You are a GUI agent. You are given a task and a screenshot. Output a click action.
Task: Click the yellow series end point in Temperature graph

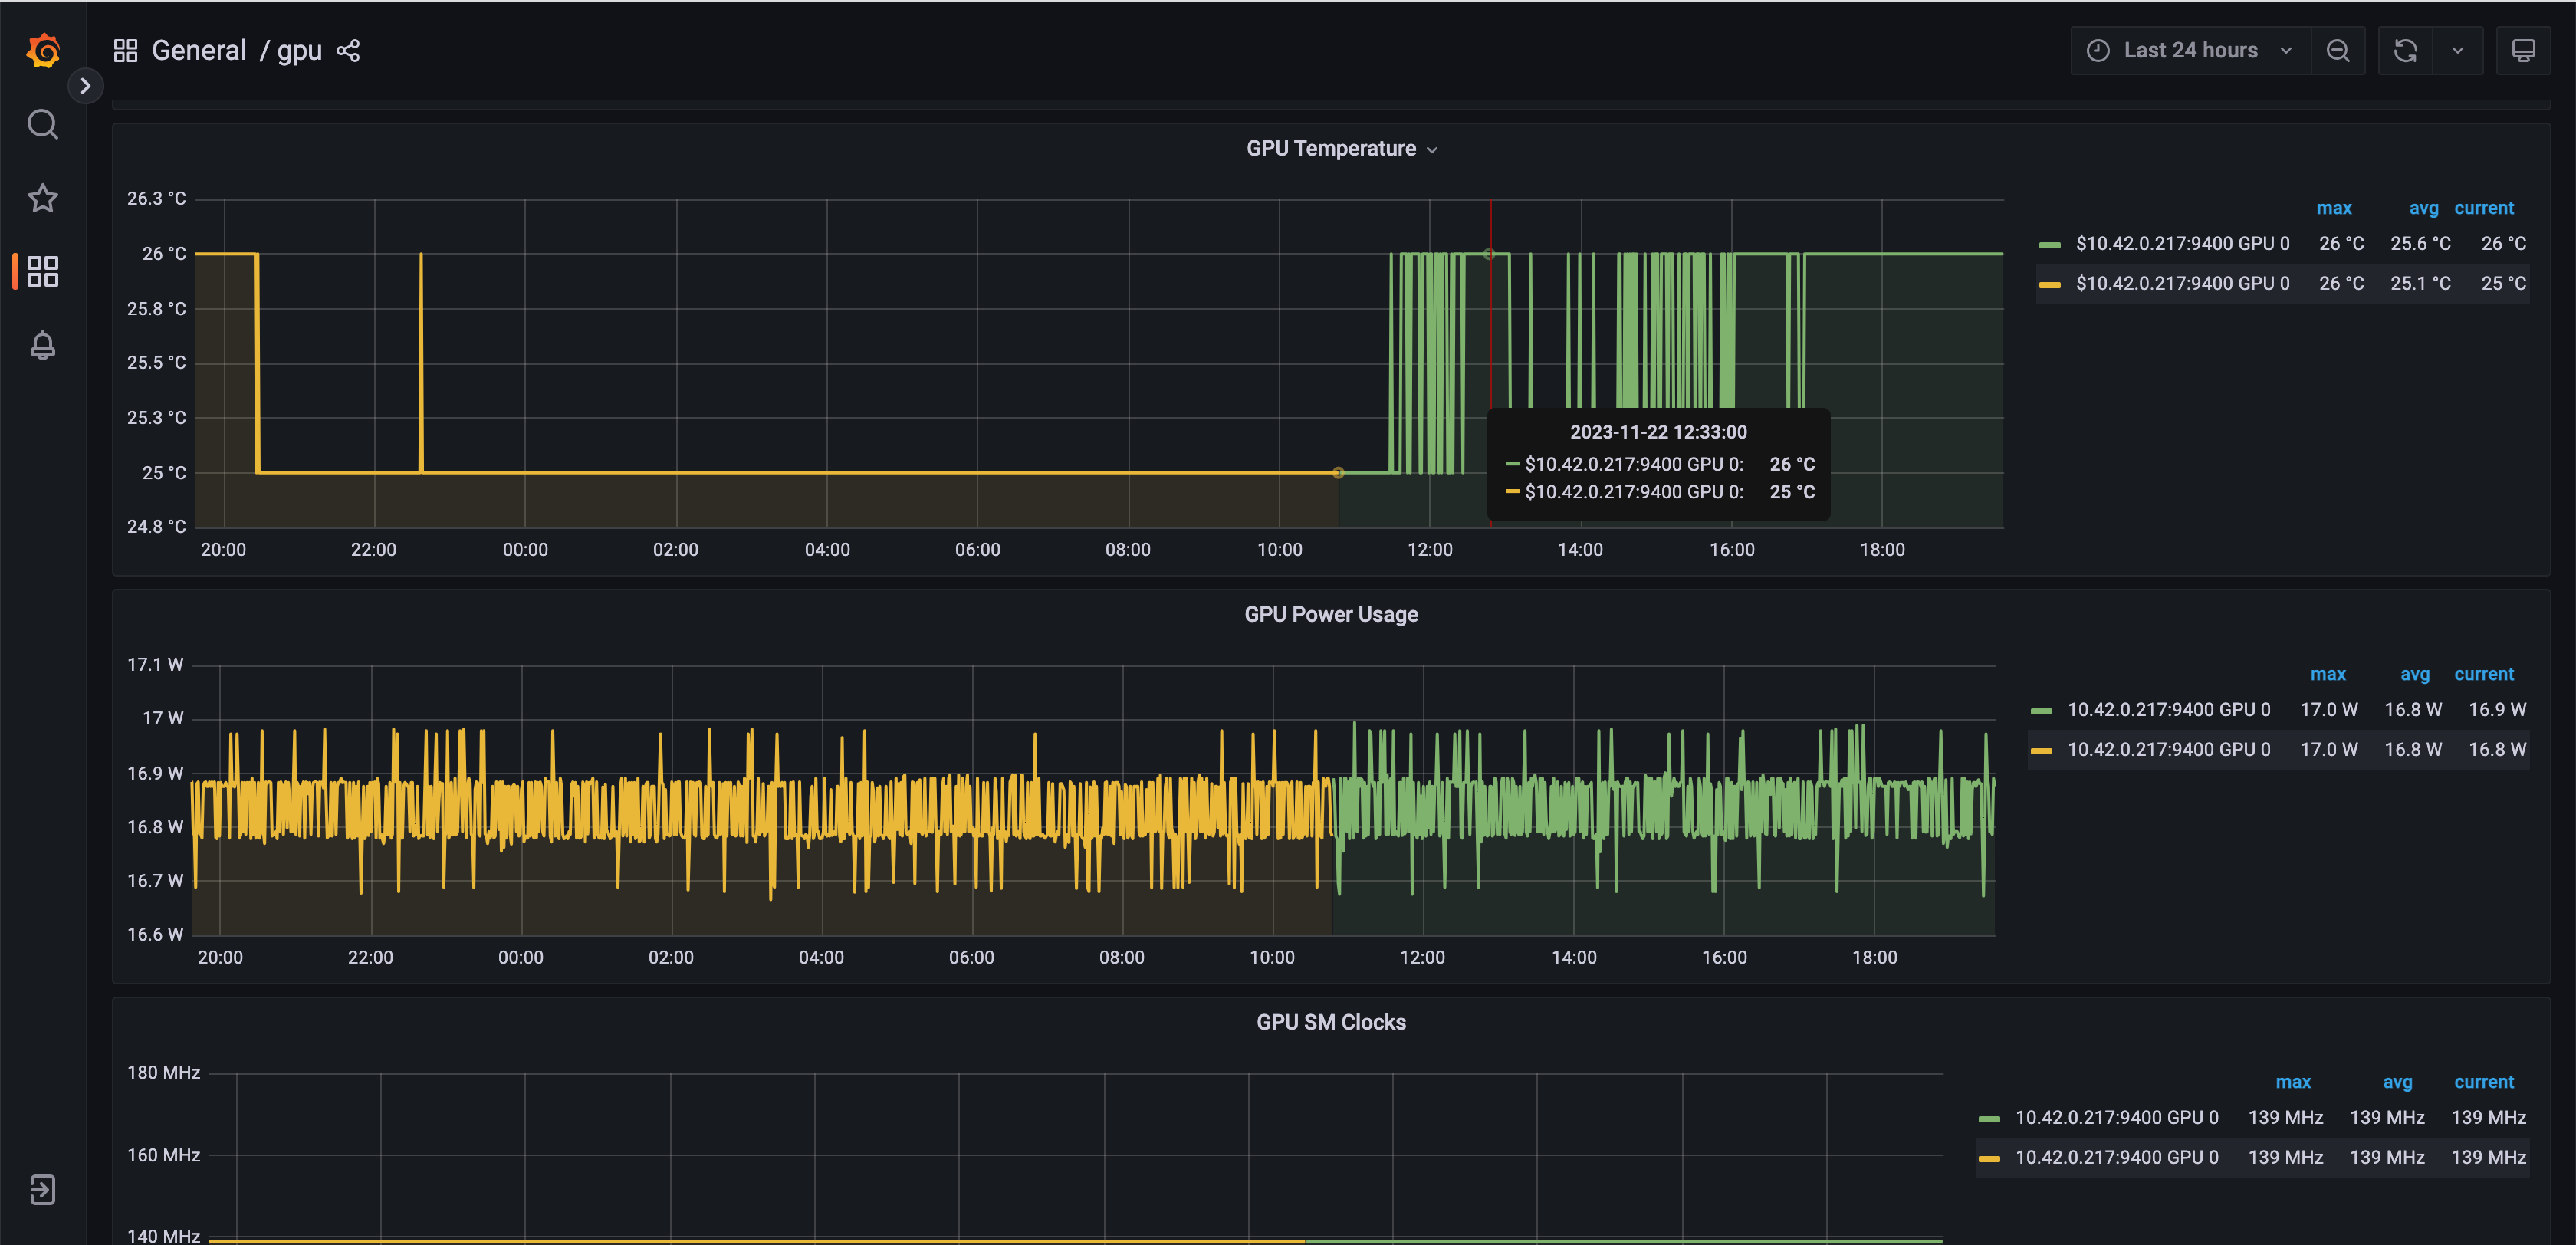tap(1338, 472)
